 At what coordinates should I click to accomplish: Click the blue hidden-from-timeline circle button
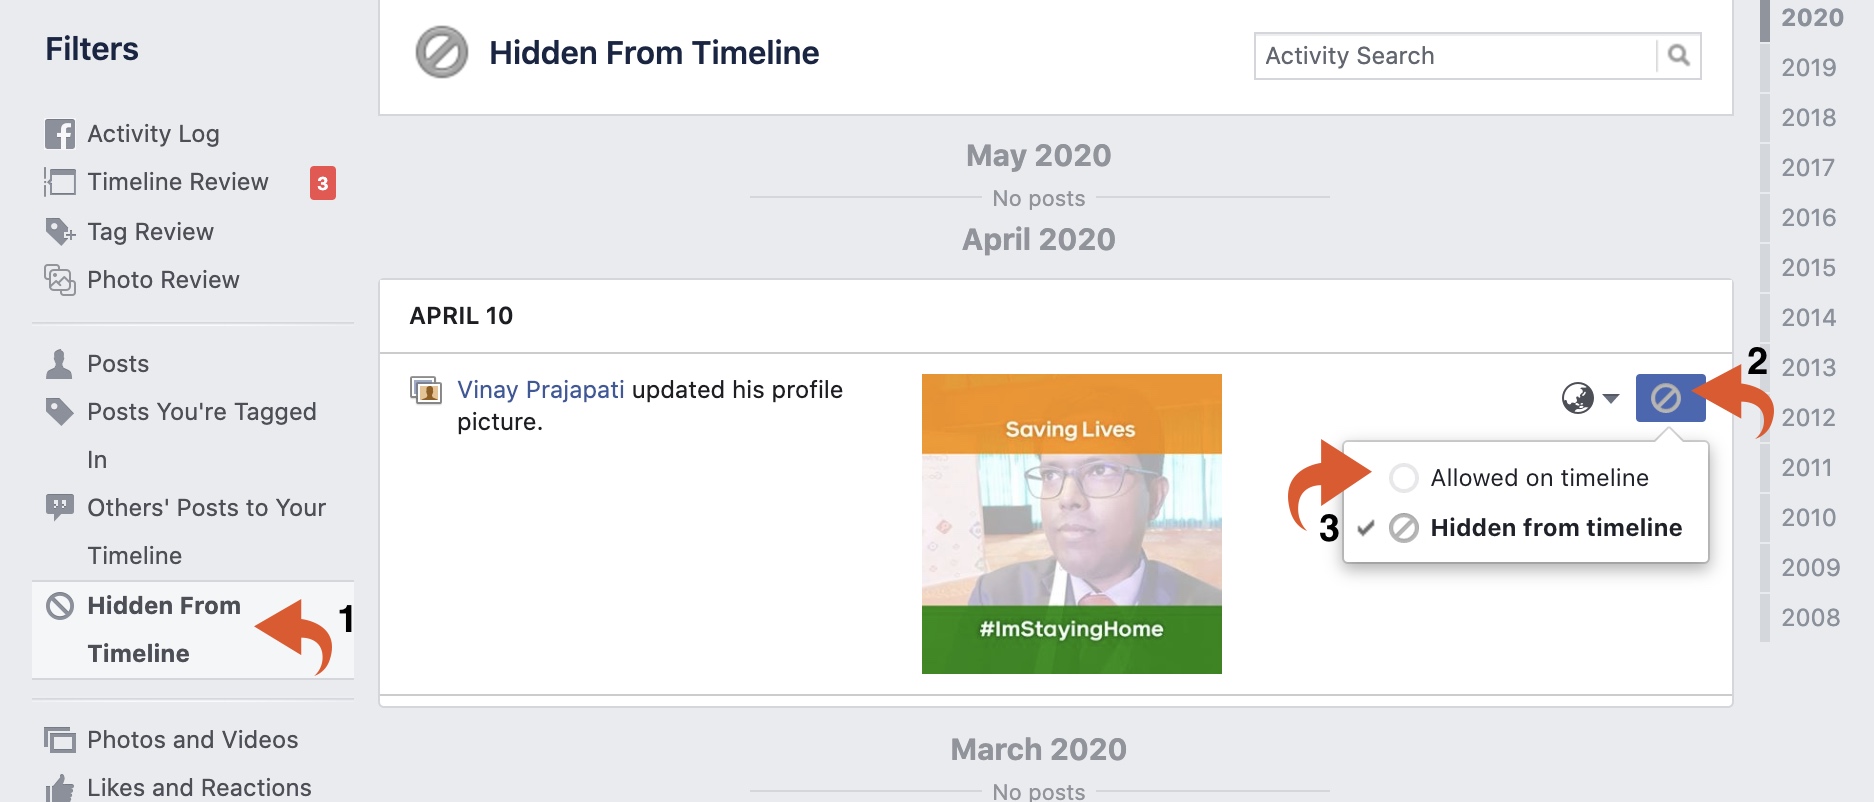click(x=1670, y=398)
